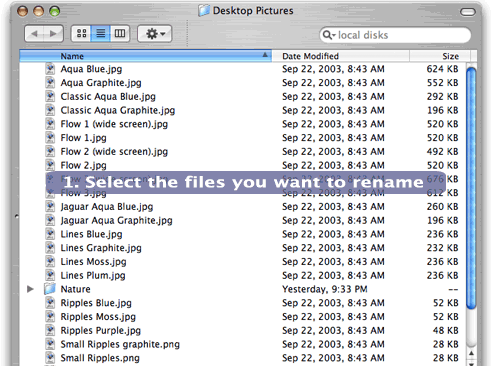Screen dimensions: 492x366
Task: Reverse sort order with the Name arrow
Action: [x=265, y=55]
